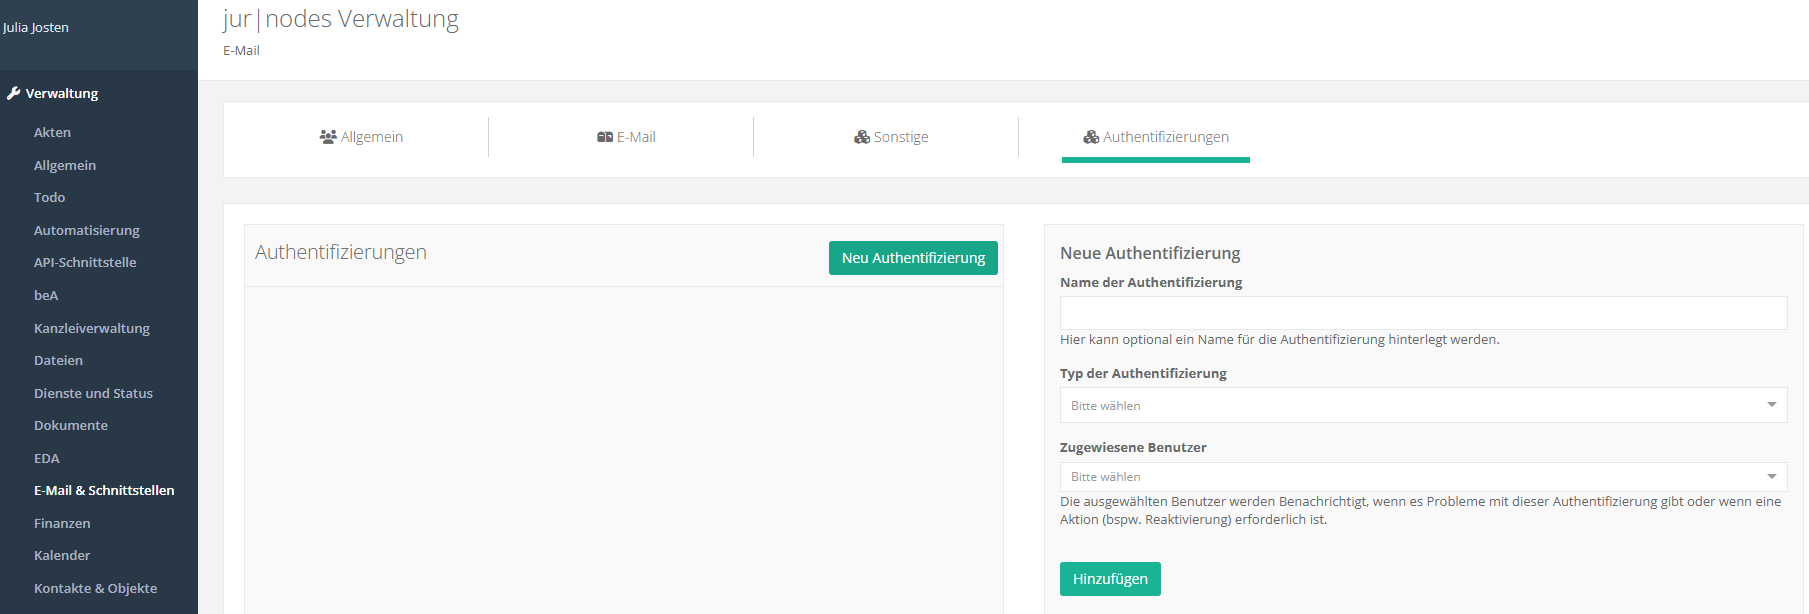The width and height of the screenshot is (1809, 614).
Task: Select beA in the sidebar
Action: 46,295
